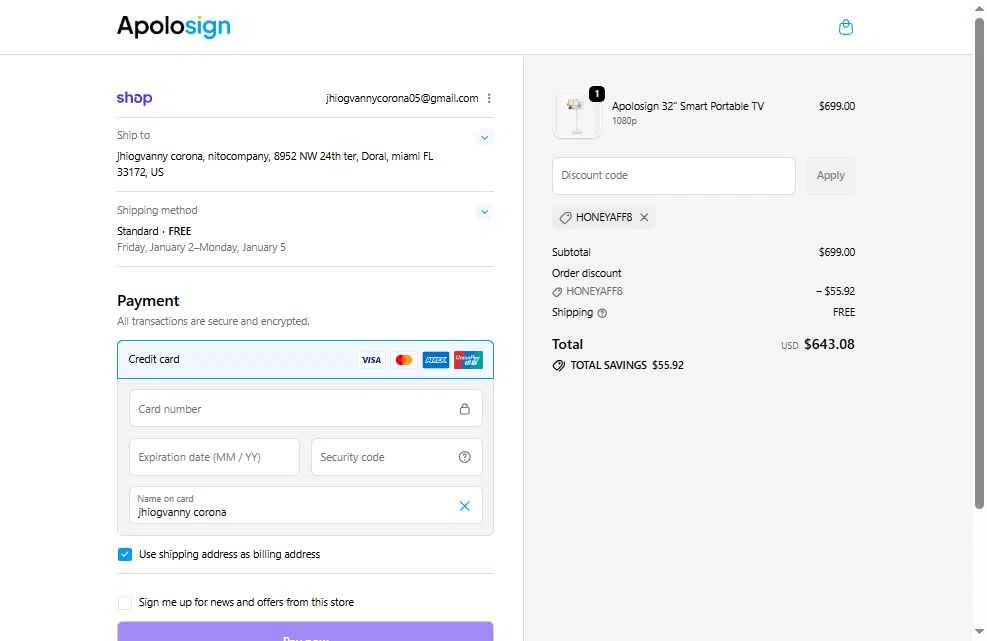Click the product title Apolosign 32" Smart Portable TV

coord(687,106)
